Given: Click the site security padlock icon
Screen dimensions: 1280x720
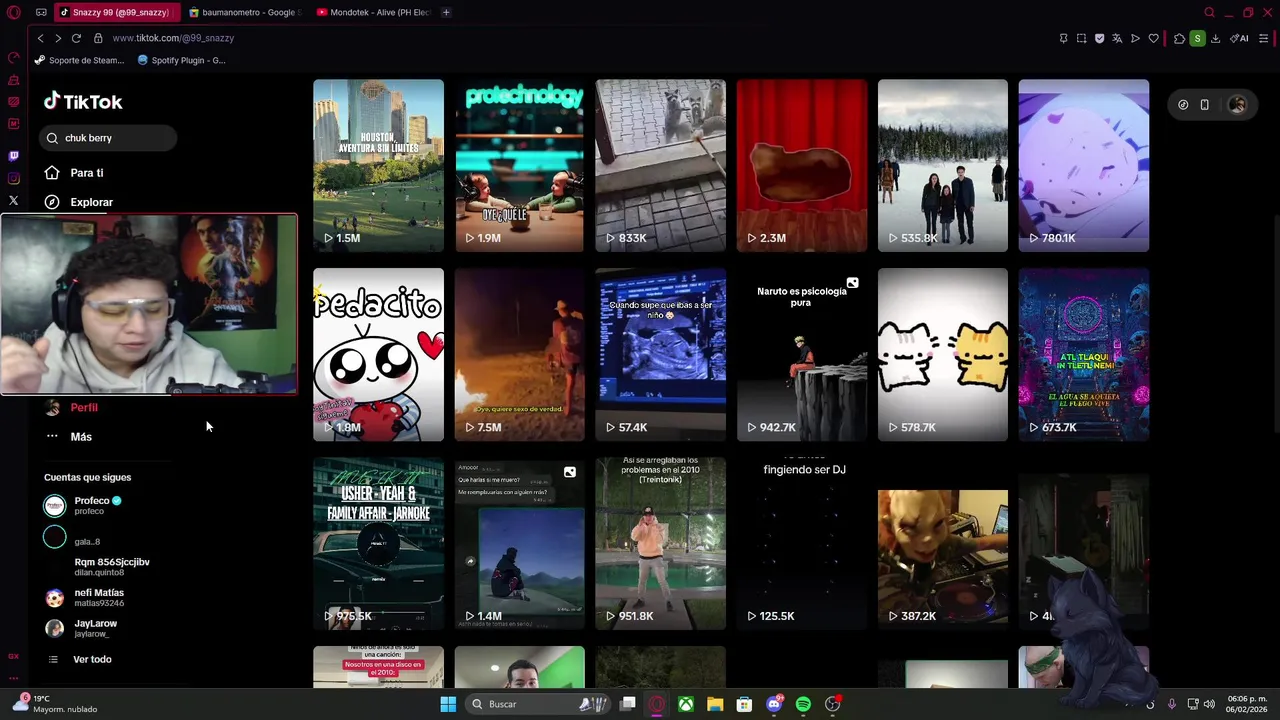Looking at the screenshot, I should click(98, 38).
